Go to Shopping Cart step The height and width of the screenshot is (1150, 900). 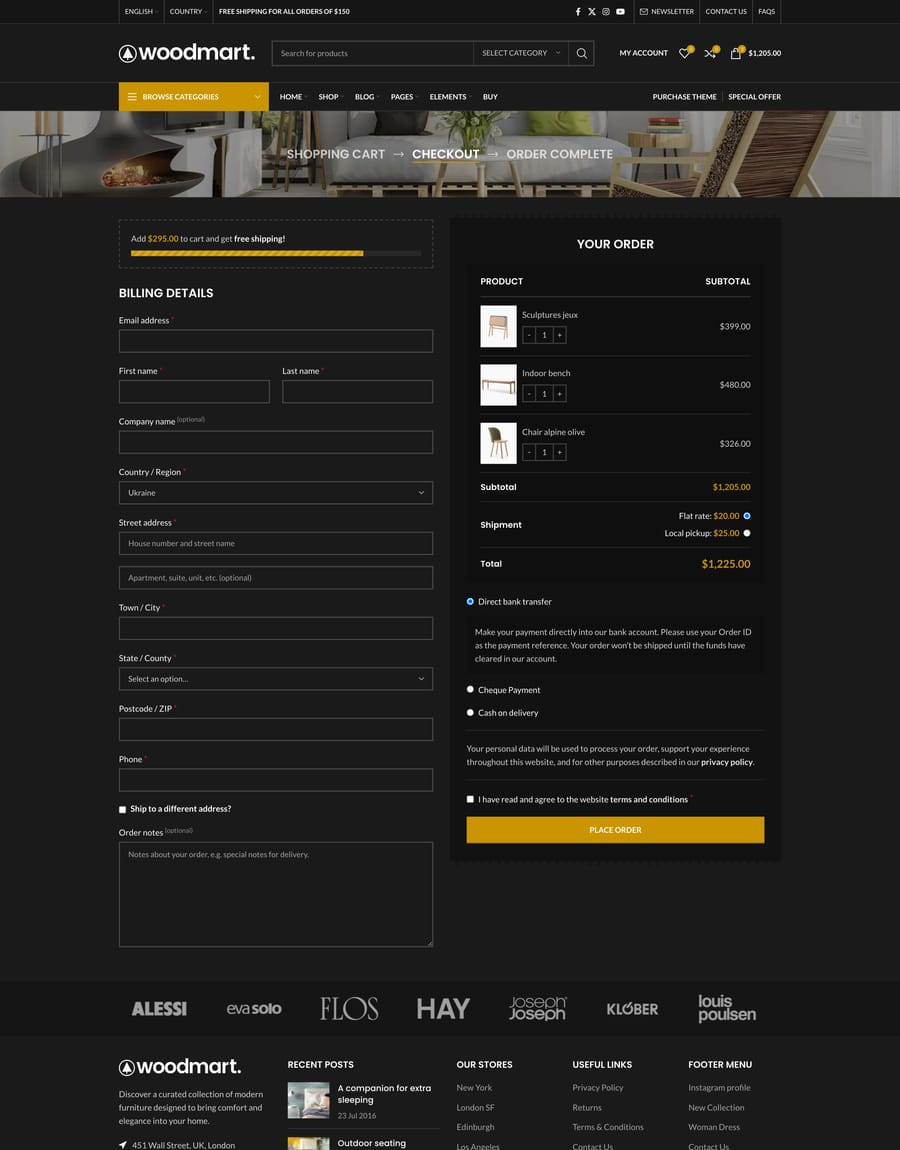coord(335,154)
